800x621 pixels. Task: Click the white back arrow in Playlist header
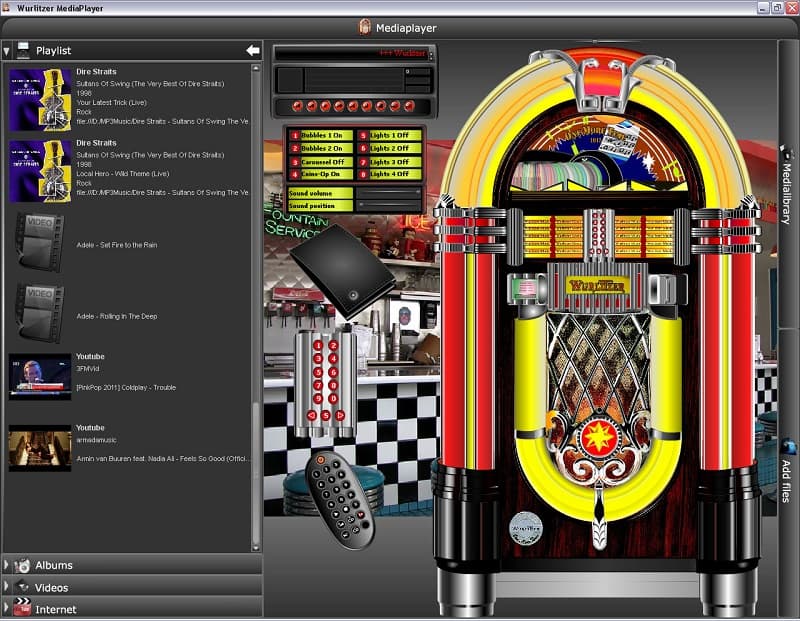click(253, 50)
